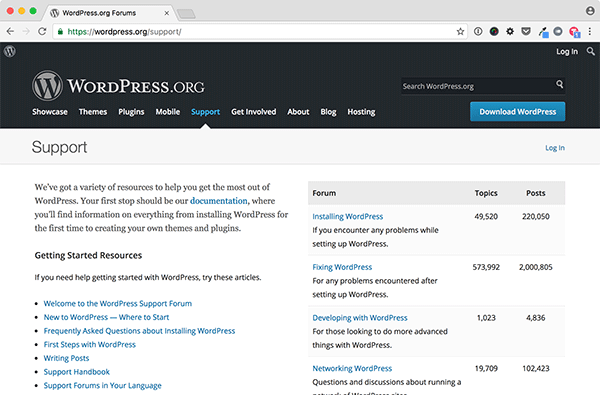
Task: Click the 49,520 topics count
Action: point(486,217)
